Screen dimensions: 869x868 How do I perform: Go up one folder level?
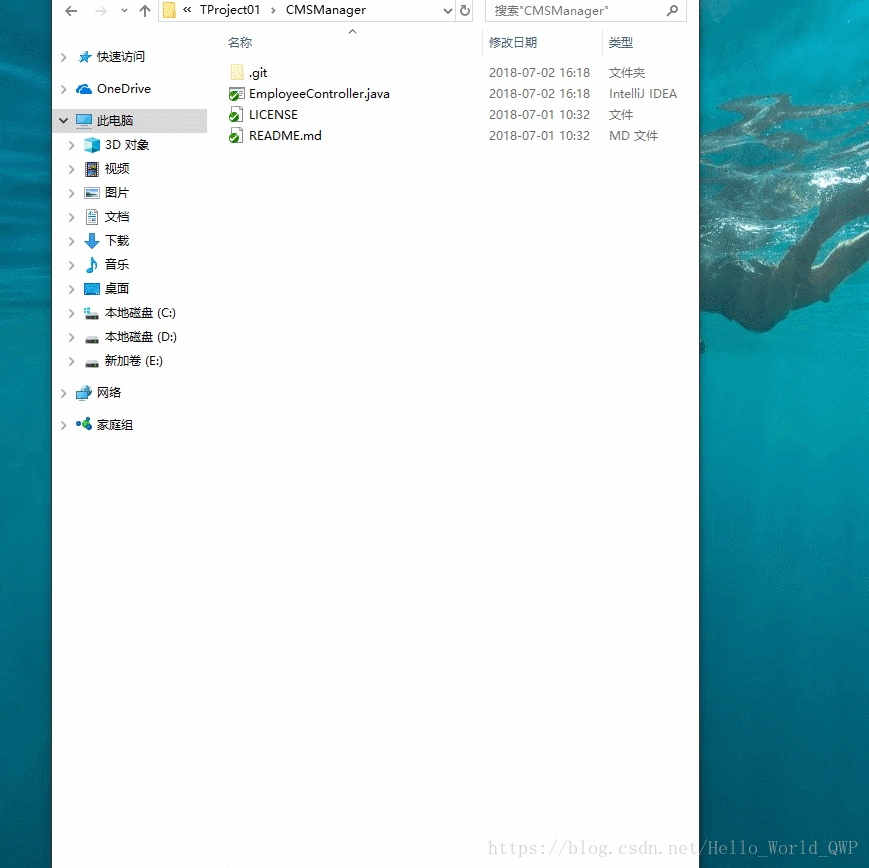145,11
